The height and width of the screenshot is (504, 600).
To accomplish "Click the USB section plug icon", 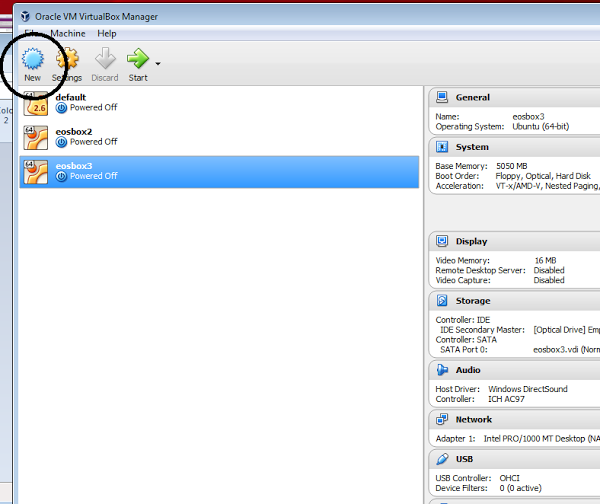I will [442, 459].
